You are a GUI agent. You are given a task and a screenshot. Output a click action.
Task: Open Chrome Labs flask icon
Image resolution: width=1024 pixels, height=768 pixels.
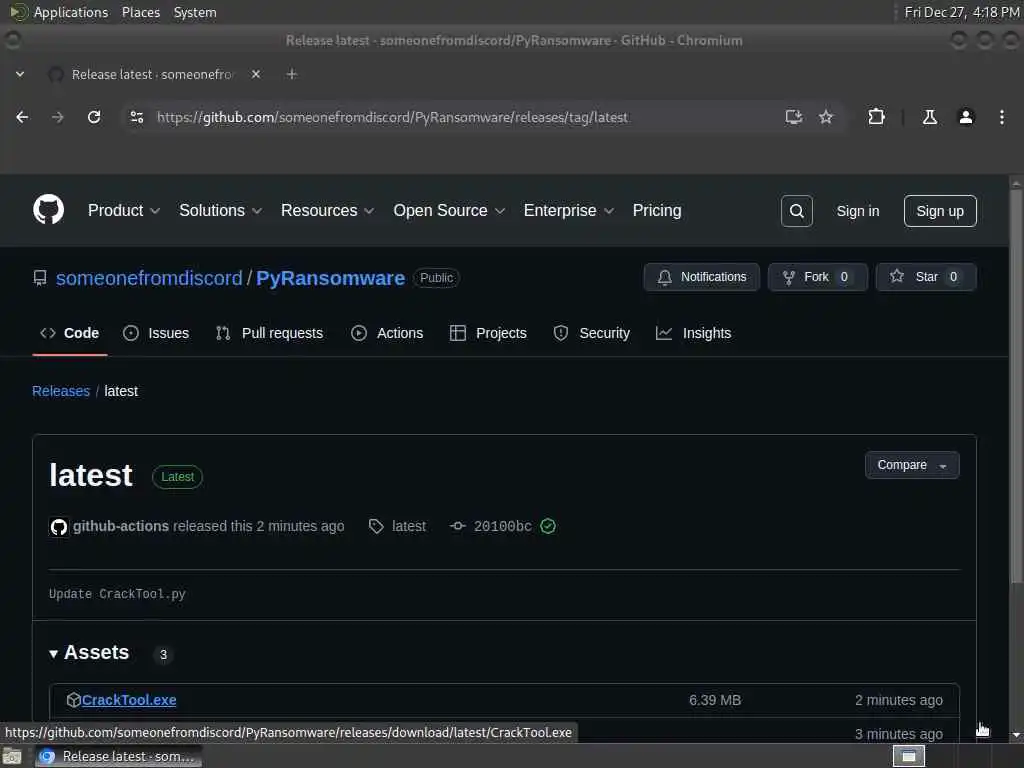930,117
